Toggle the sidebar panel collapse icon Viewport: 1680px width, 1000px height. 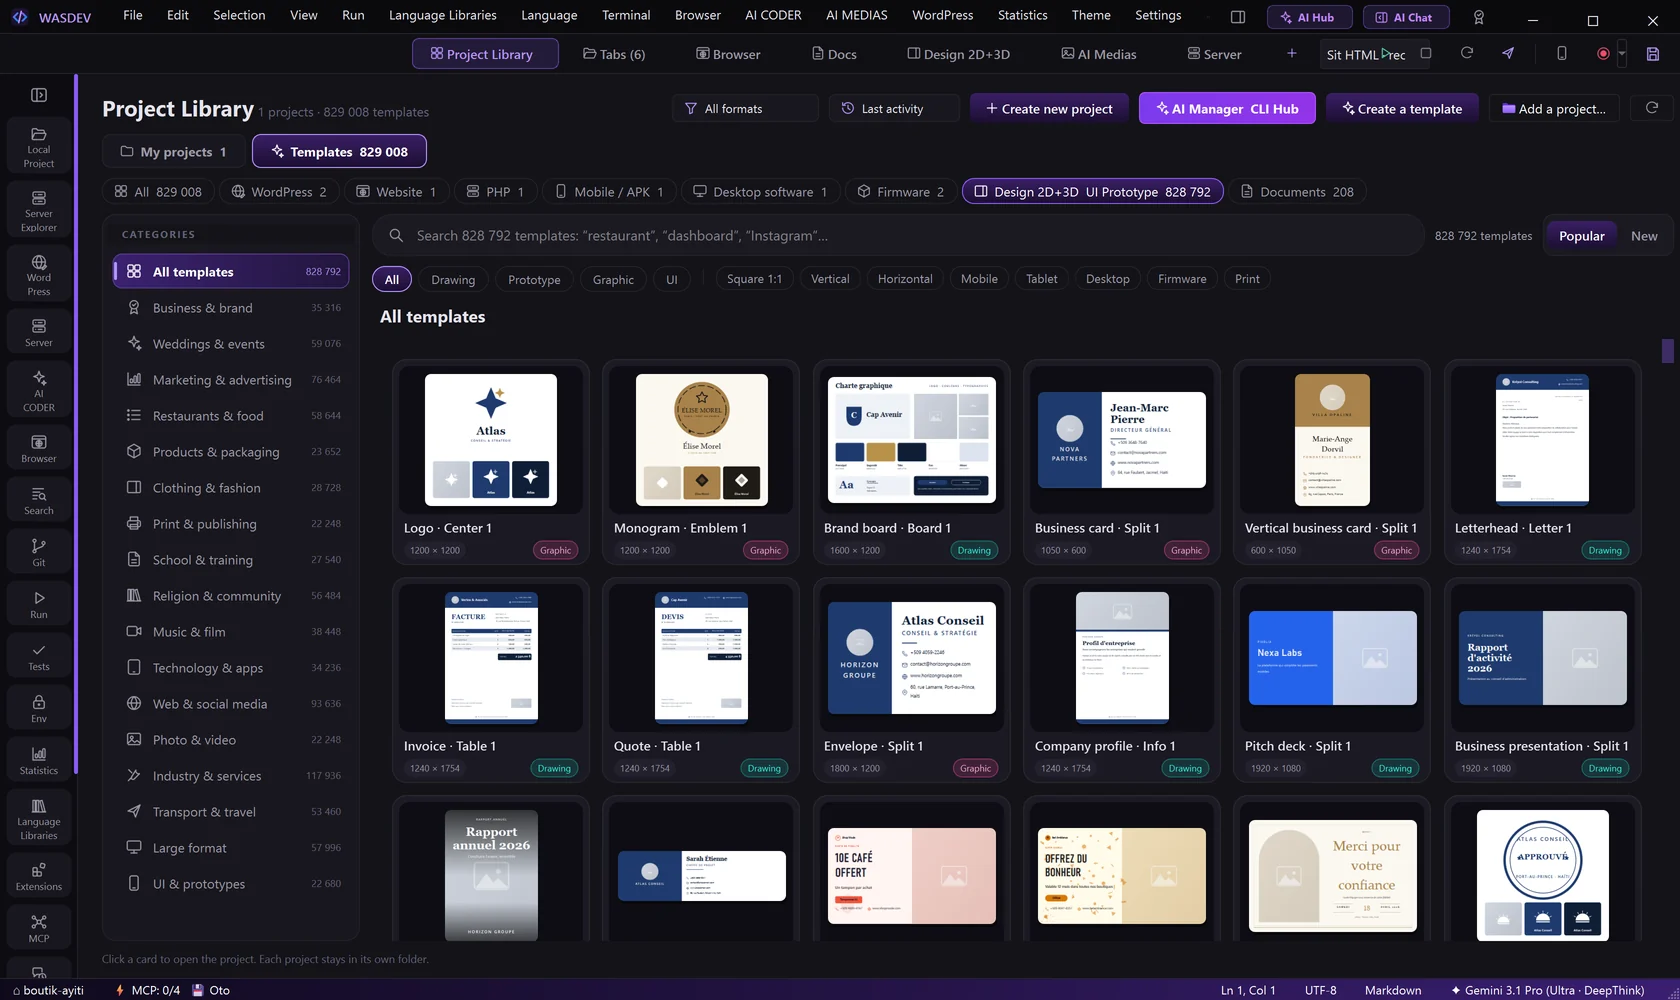tap(39, 95)
